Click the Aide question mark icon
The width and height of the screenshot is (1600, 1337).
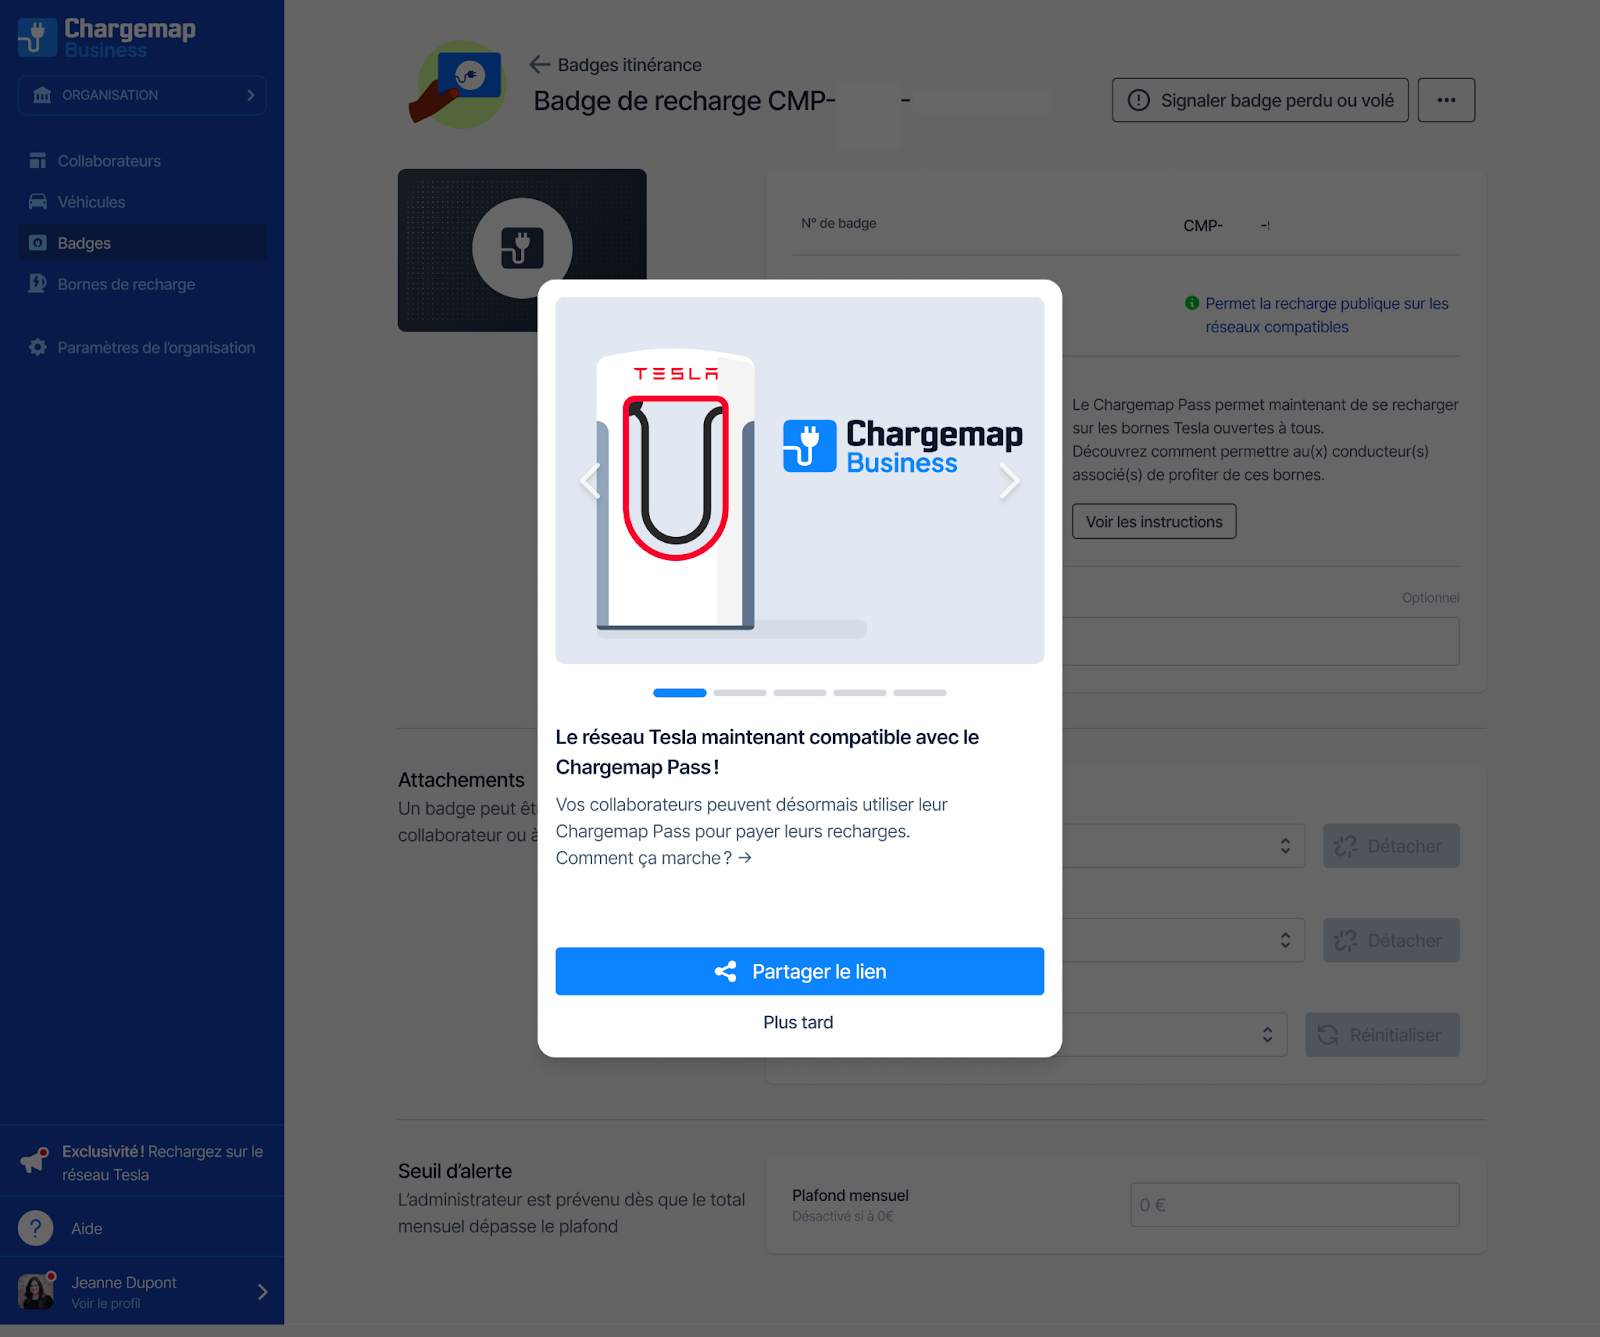point(36,1228)
